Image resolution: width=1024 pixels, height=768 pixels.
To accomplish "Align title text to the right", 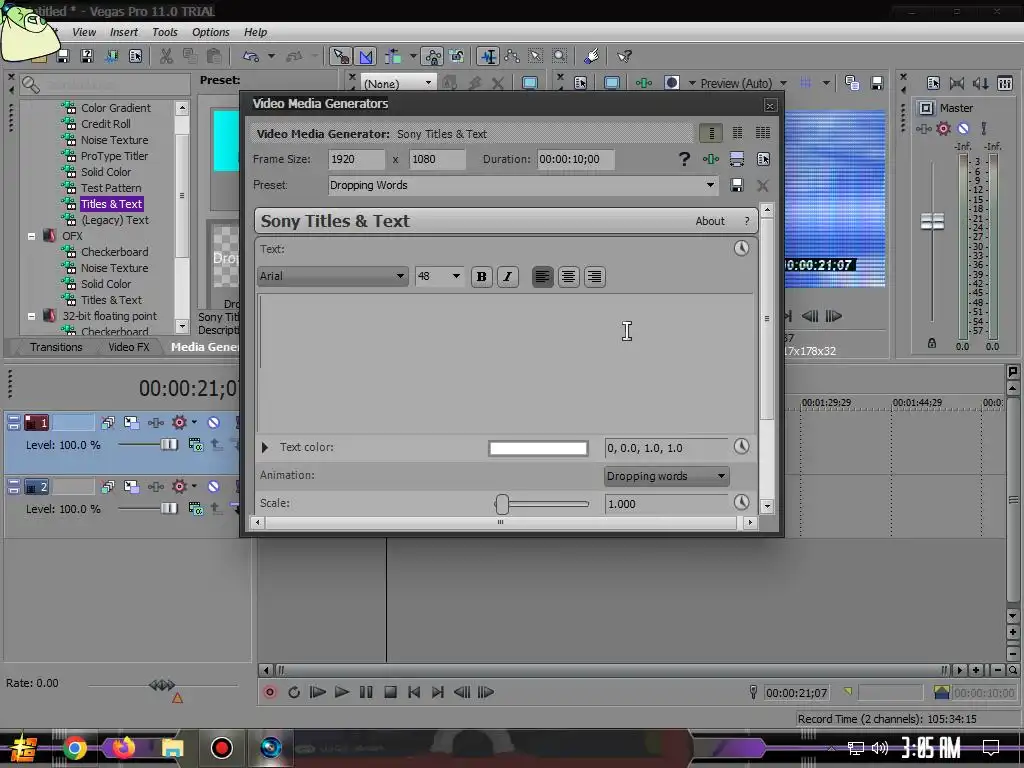I will (x=594, y=277).
